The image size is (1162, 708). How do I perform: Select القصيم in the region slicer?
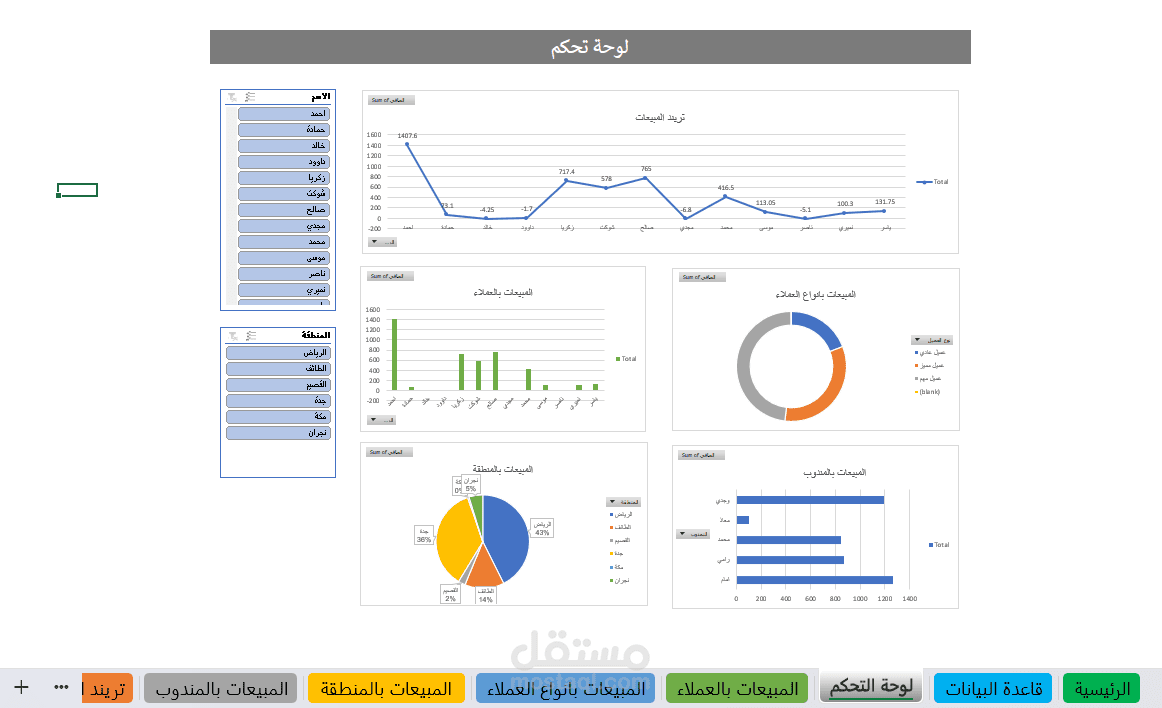coord(278,385)
